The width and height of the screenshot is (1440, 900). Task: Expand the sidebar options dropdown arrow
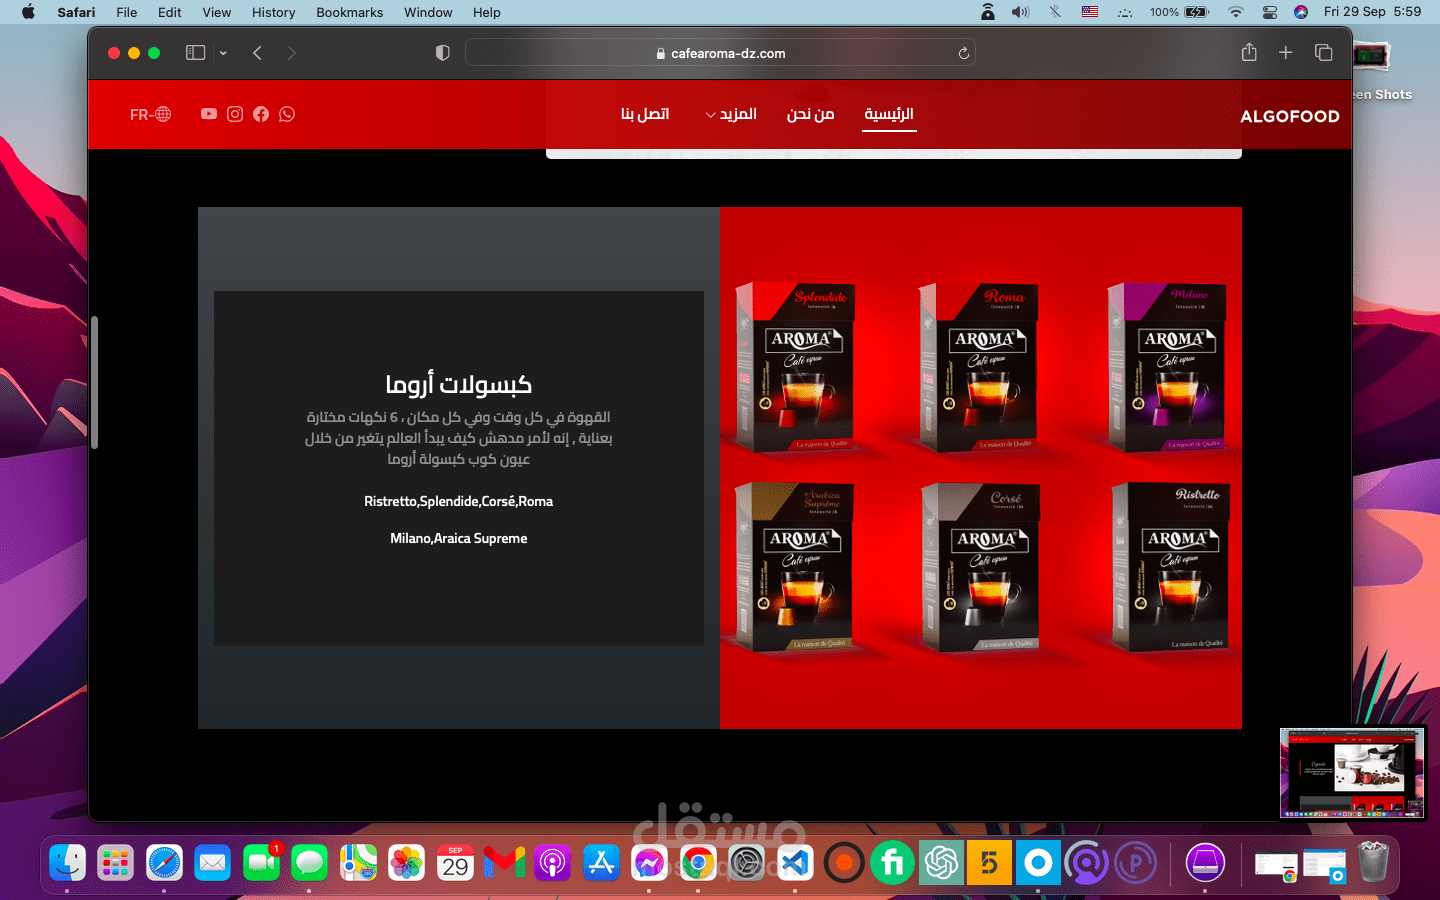point(223,53)
